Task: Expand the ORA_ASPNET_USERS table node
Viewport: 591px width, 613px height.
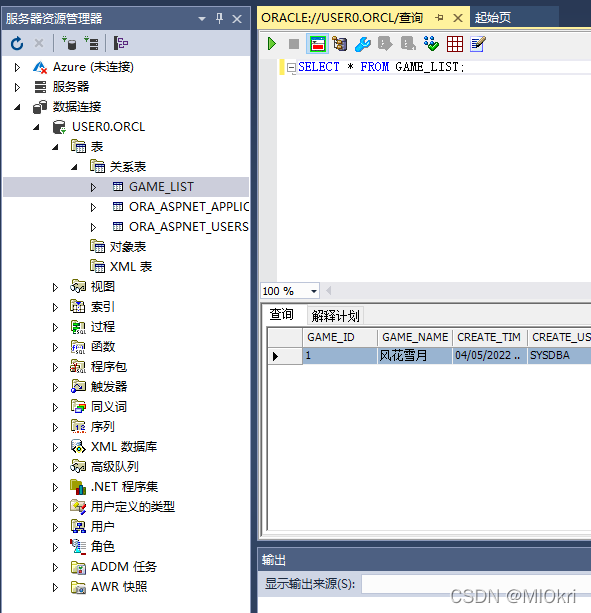Action: tap(93, 228)
